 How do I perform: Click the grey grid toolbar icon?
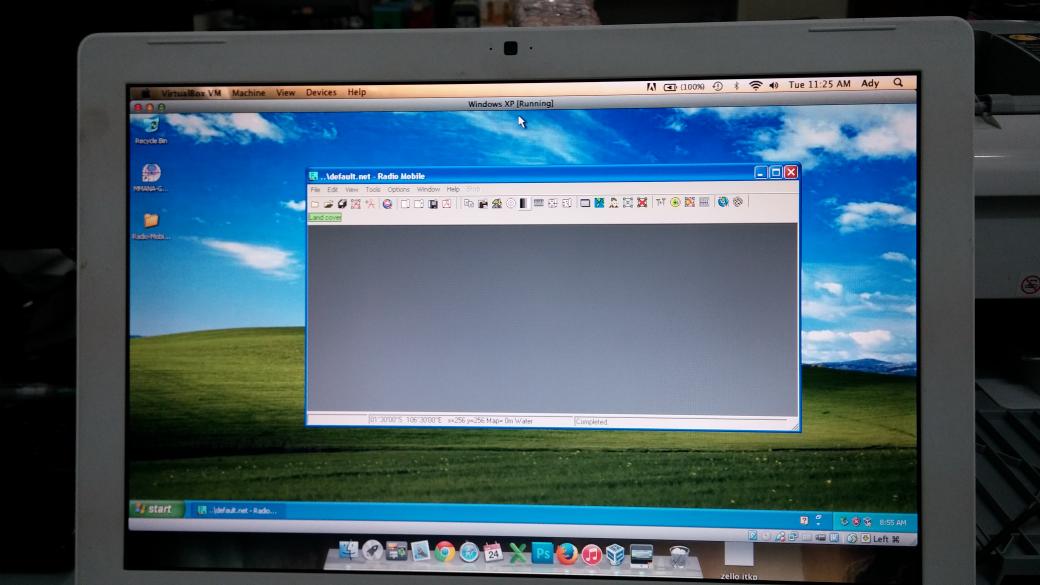coord(539,202)
